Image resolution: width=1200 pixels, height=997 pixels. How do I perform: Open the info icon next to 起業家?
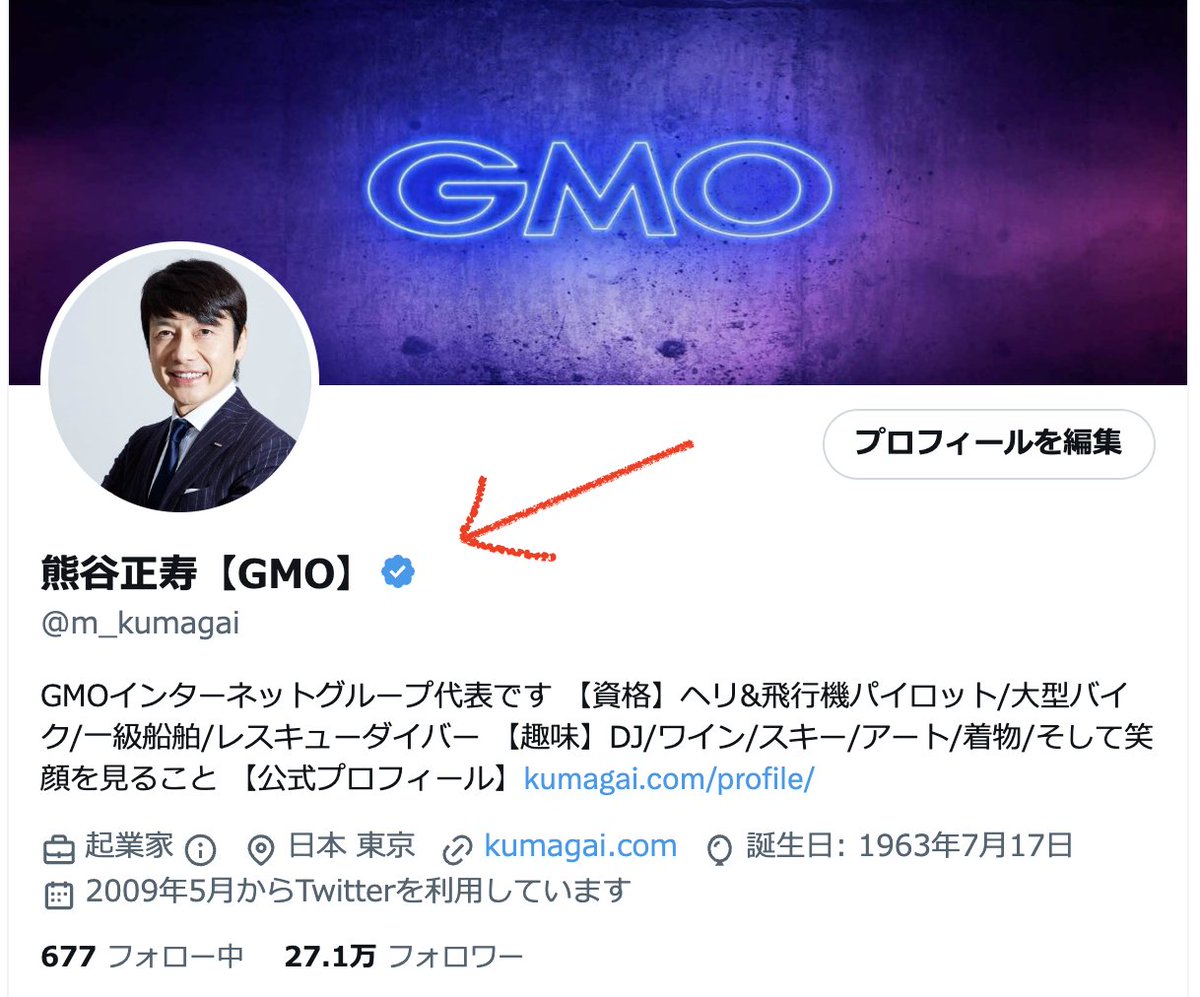[x=201, y=850]
